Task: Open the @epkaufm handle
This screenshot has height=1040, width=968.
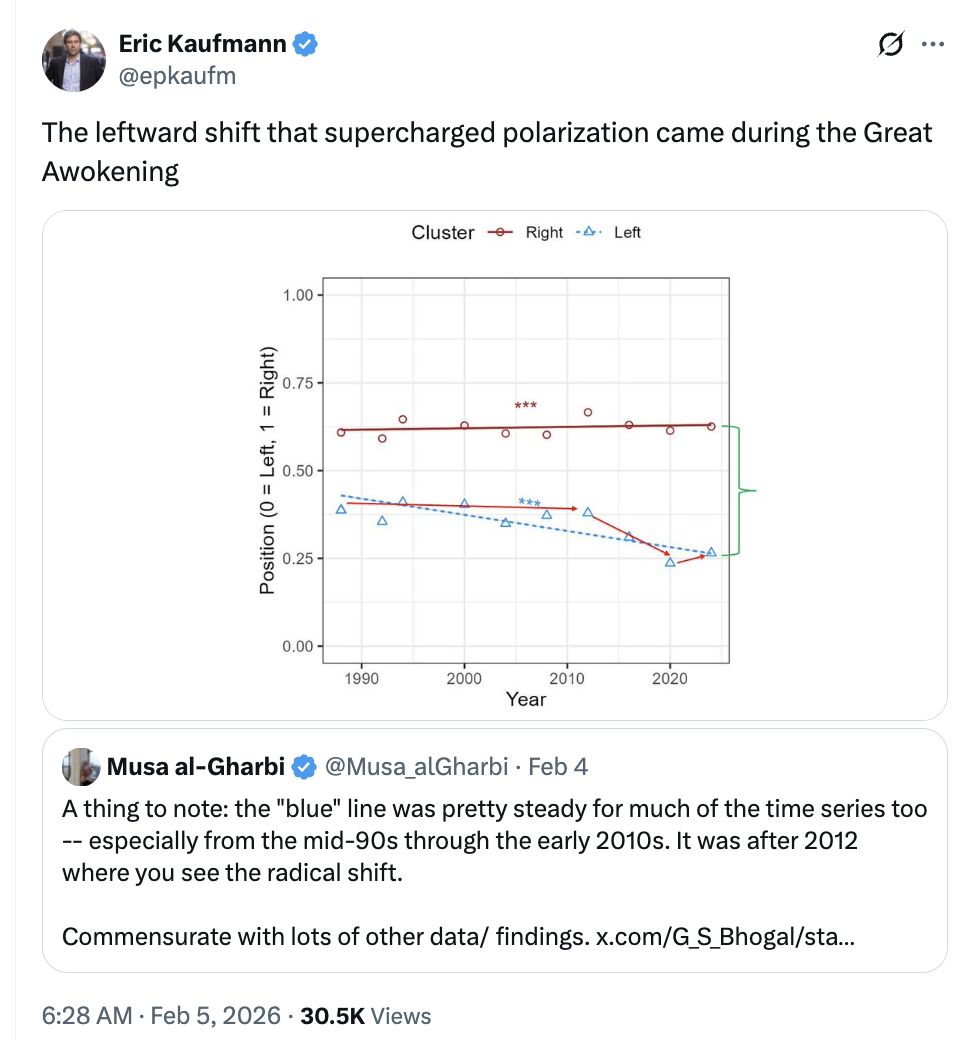Action: 177,75
